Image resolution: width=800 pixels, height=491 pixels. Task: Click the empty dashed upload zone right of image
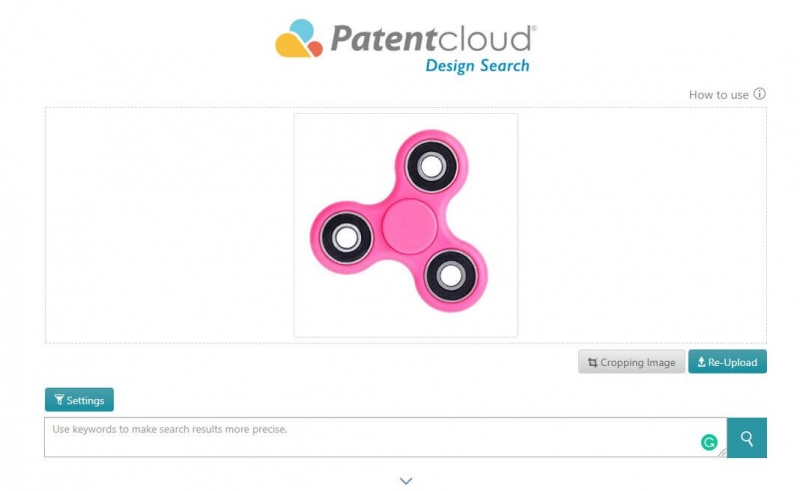point(642,225)
